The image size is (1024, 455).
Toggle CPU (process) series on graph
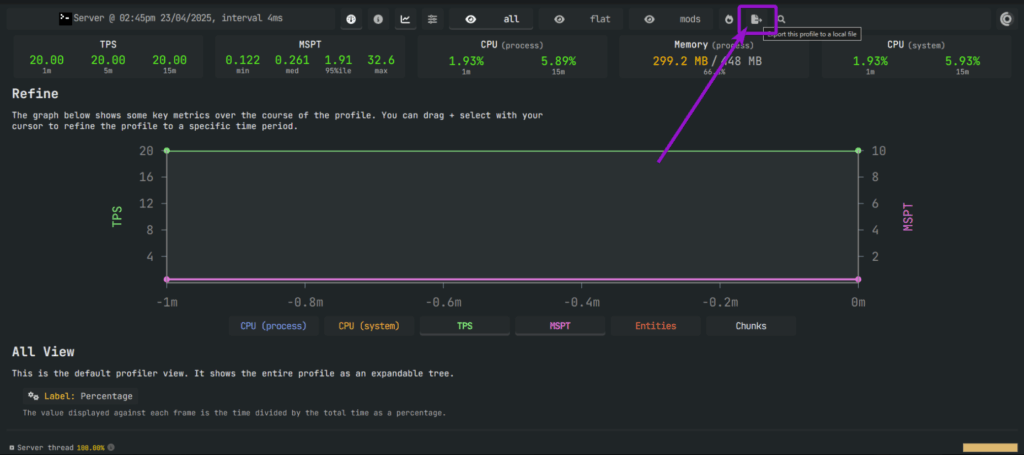pyautogui.click(x=274, y=326)
